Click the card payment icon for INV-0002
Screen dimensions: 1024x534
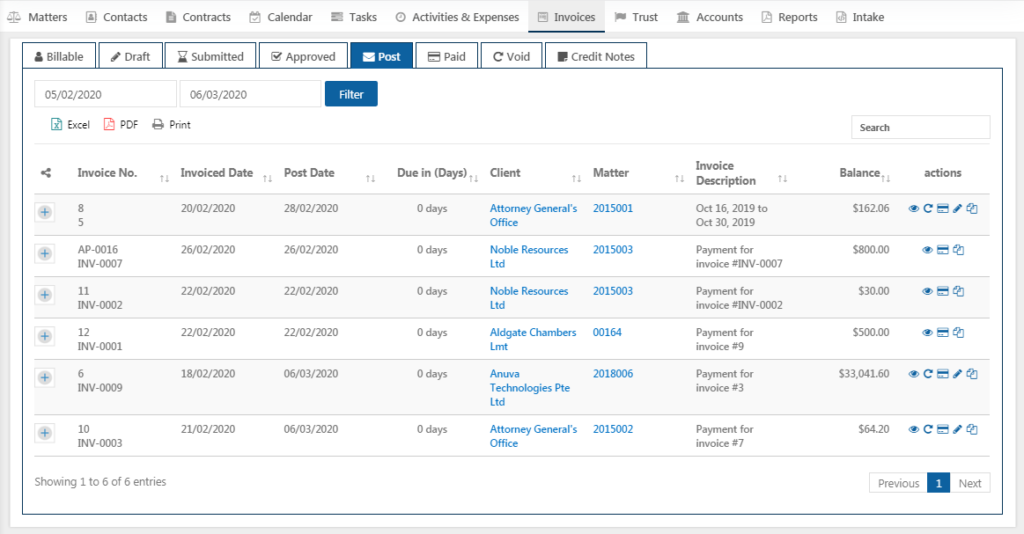tap(942, 291)
